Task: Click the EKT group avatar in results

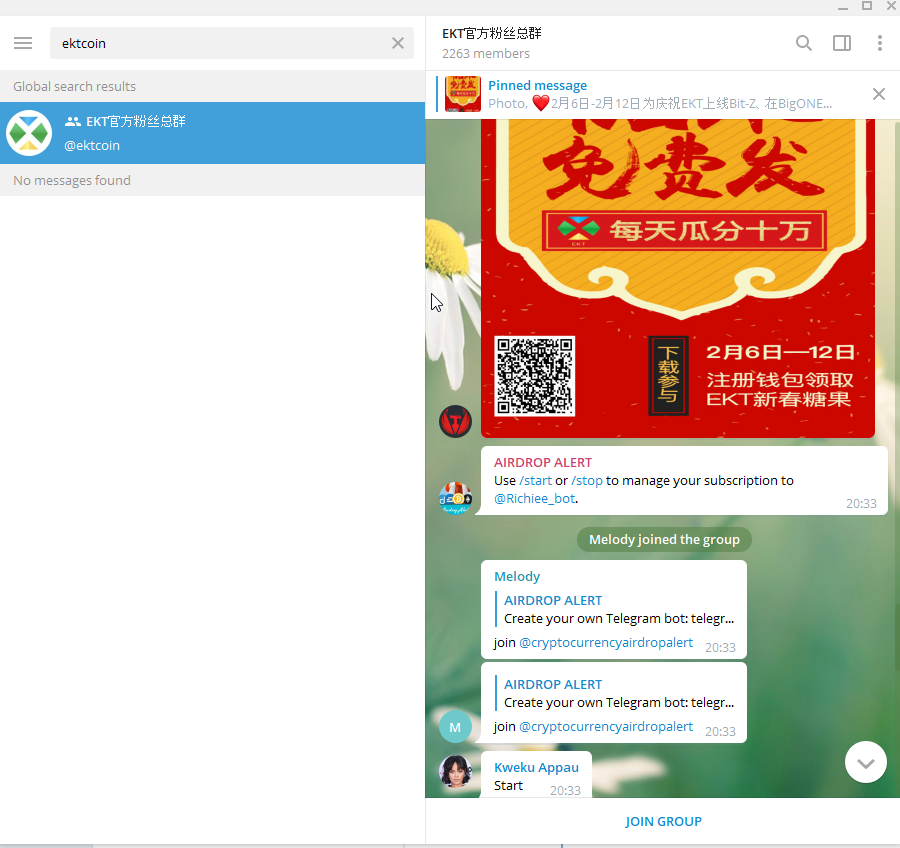Action: click(x=29, y=133)
